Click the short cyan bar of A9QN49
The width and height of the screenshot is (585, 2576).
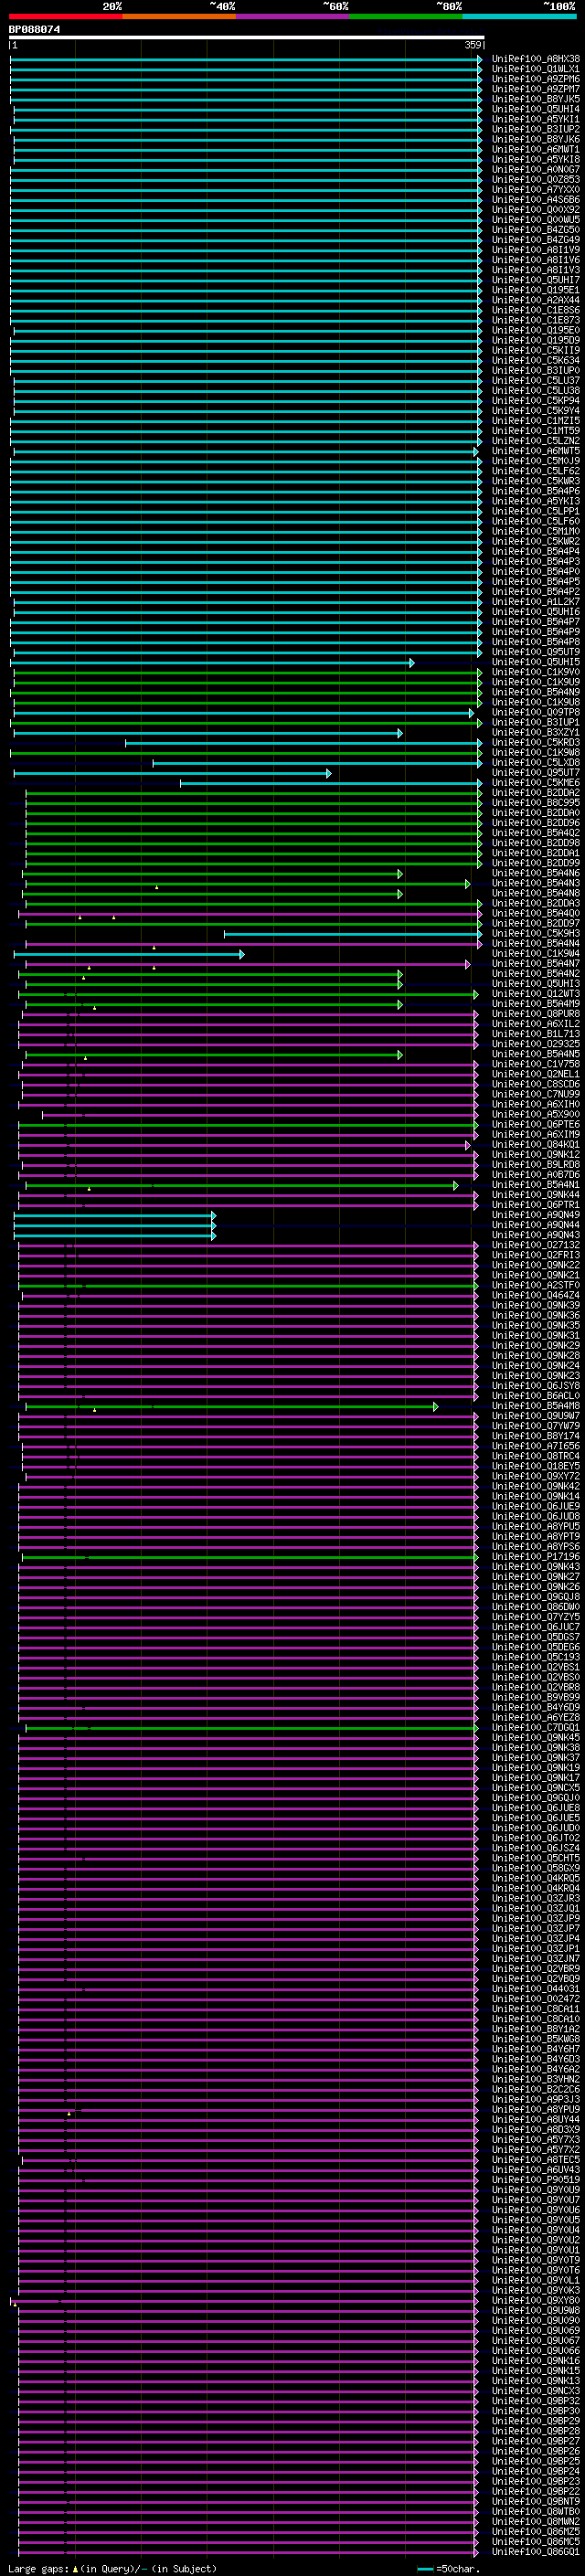115,1215
